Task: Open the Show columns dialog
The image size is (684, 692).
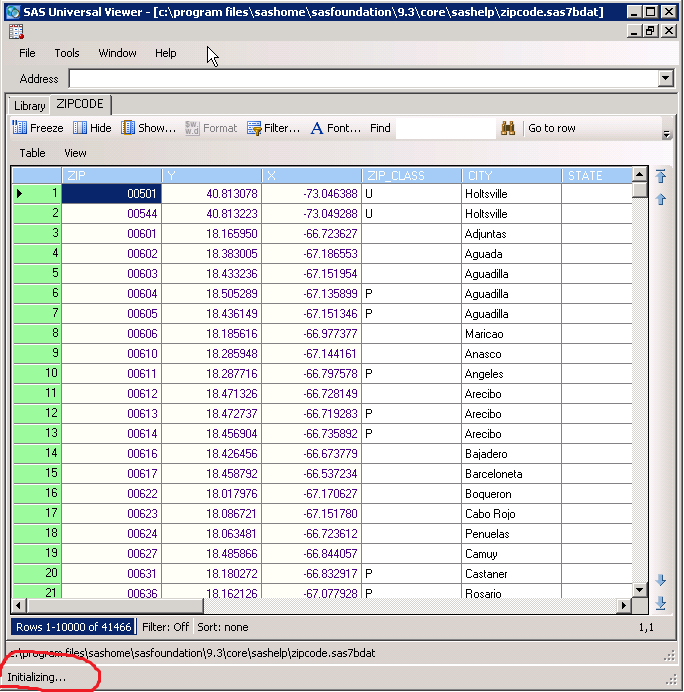Action: pos(149,128)
